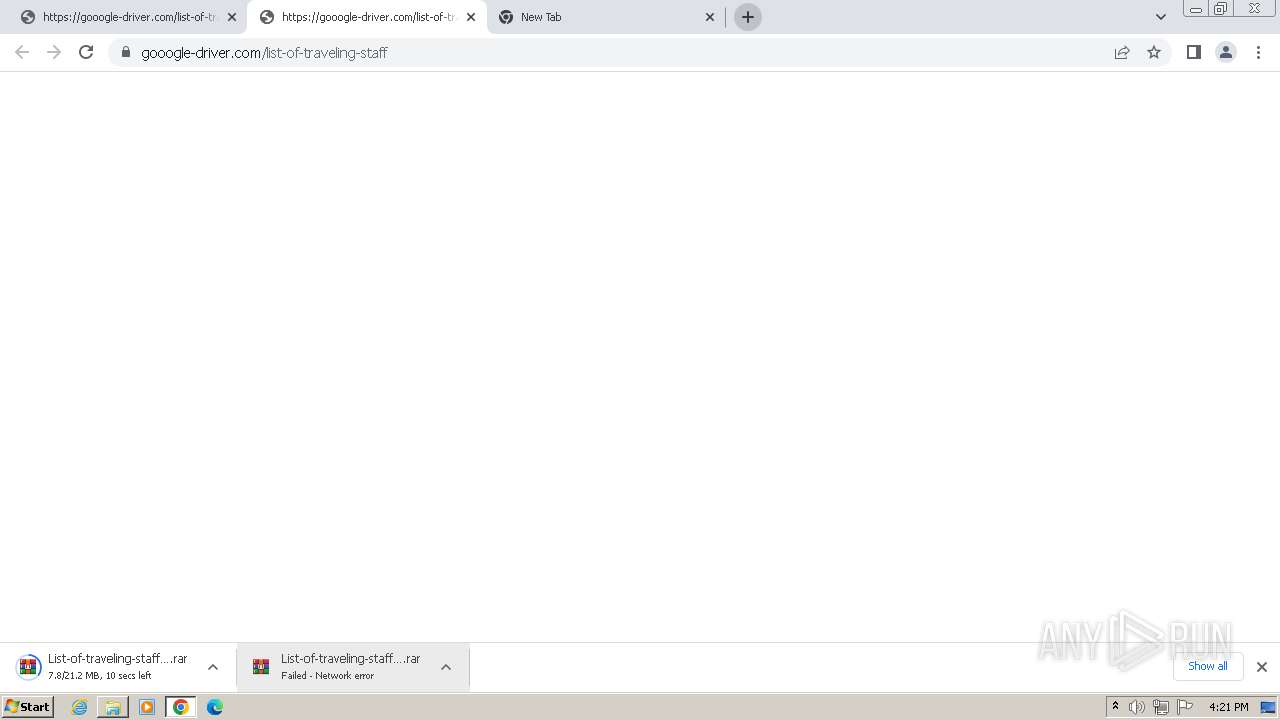Click the Show desktop tray button
This screenshot has height=720, width=1280.
click(x=1268, y=707)
